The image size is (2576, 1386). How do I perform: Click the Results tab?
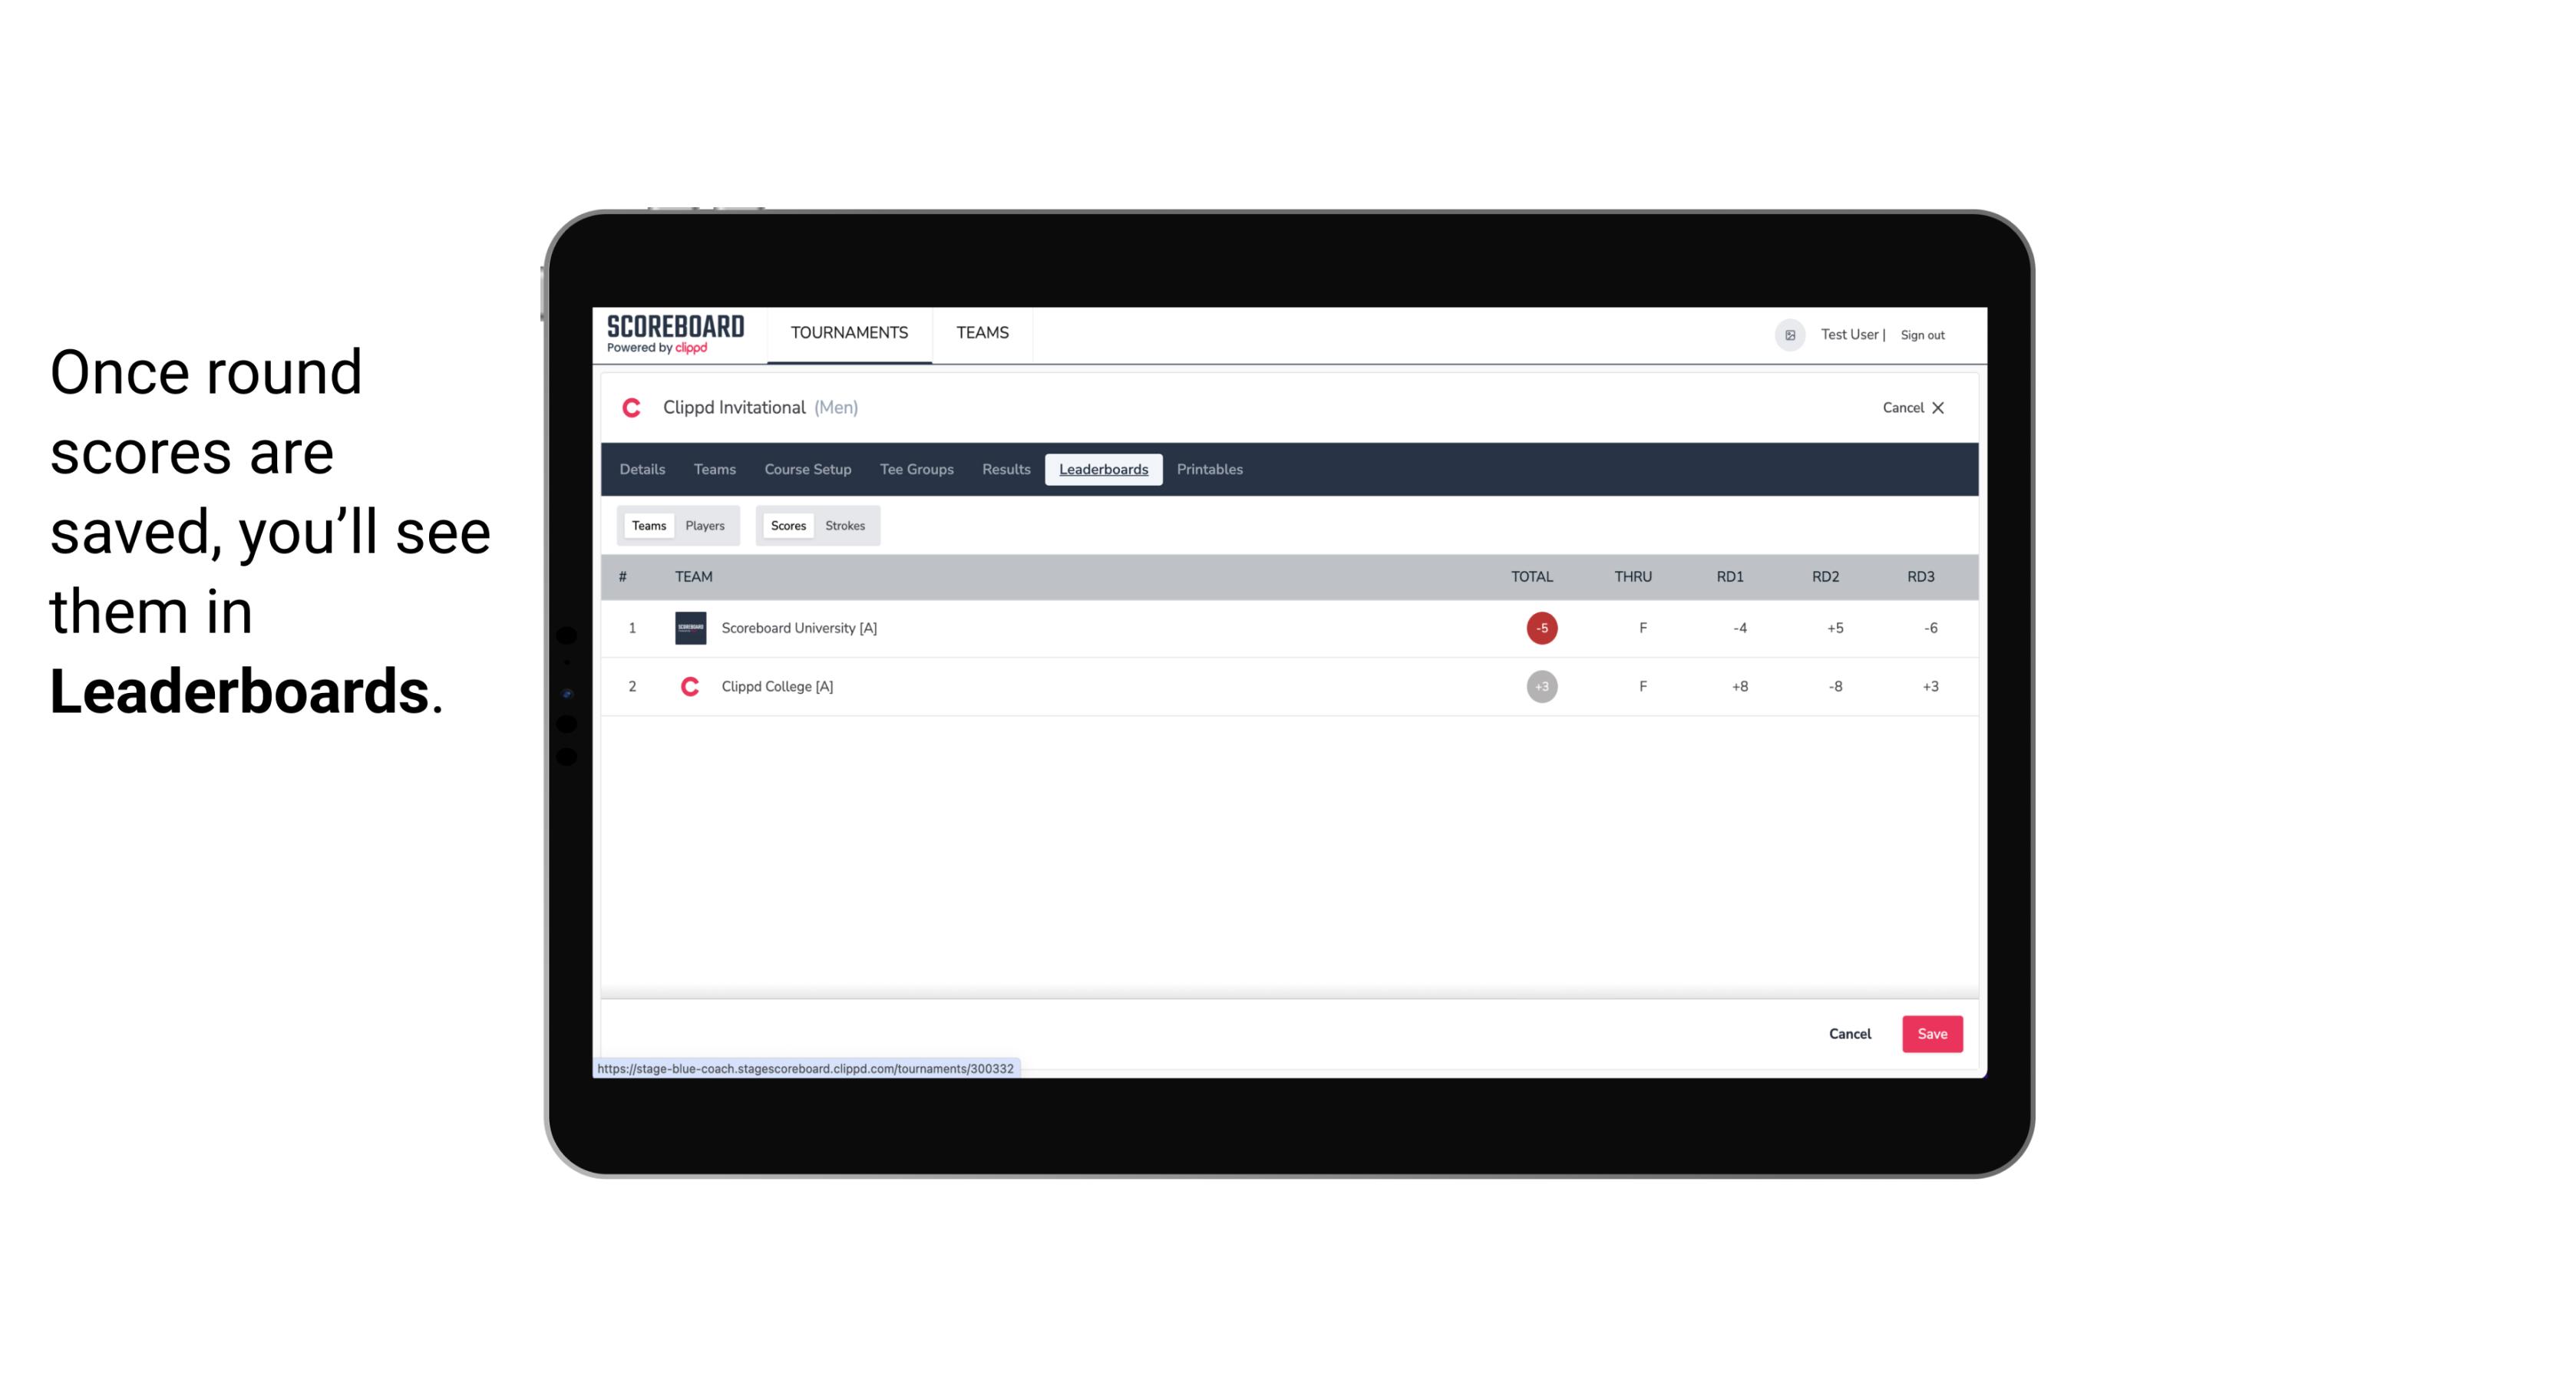tap(1006, 470)
